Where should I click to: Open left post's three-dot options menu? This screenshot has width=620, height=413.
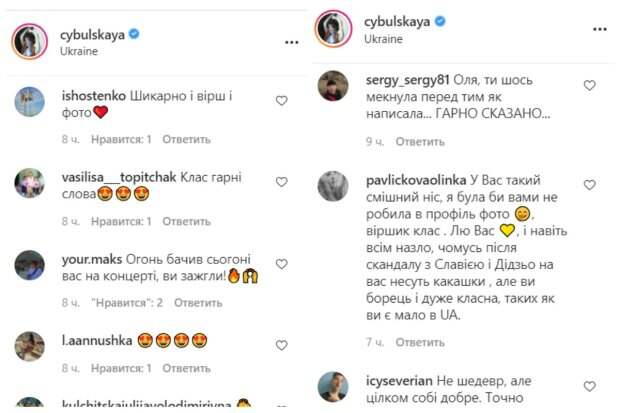pyautogui.click(x=291, y=42)
